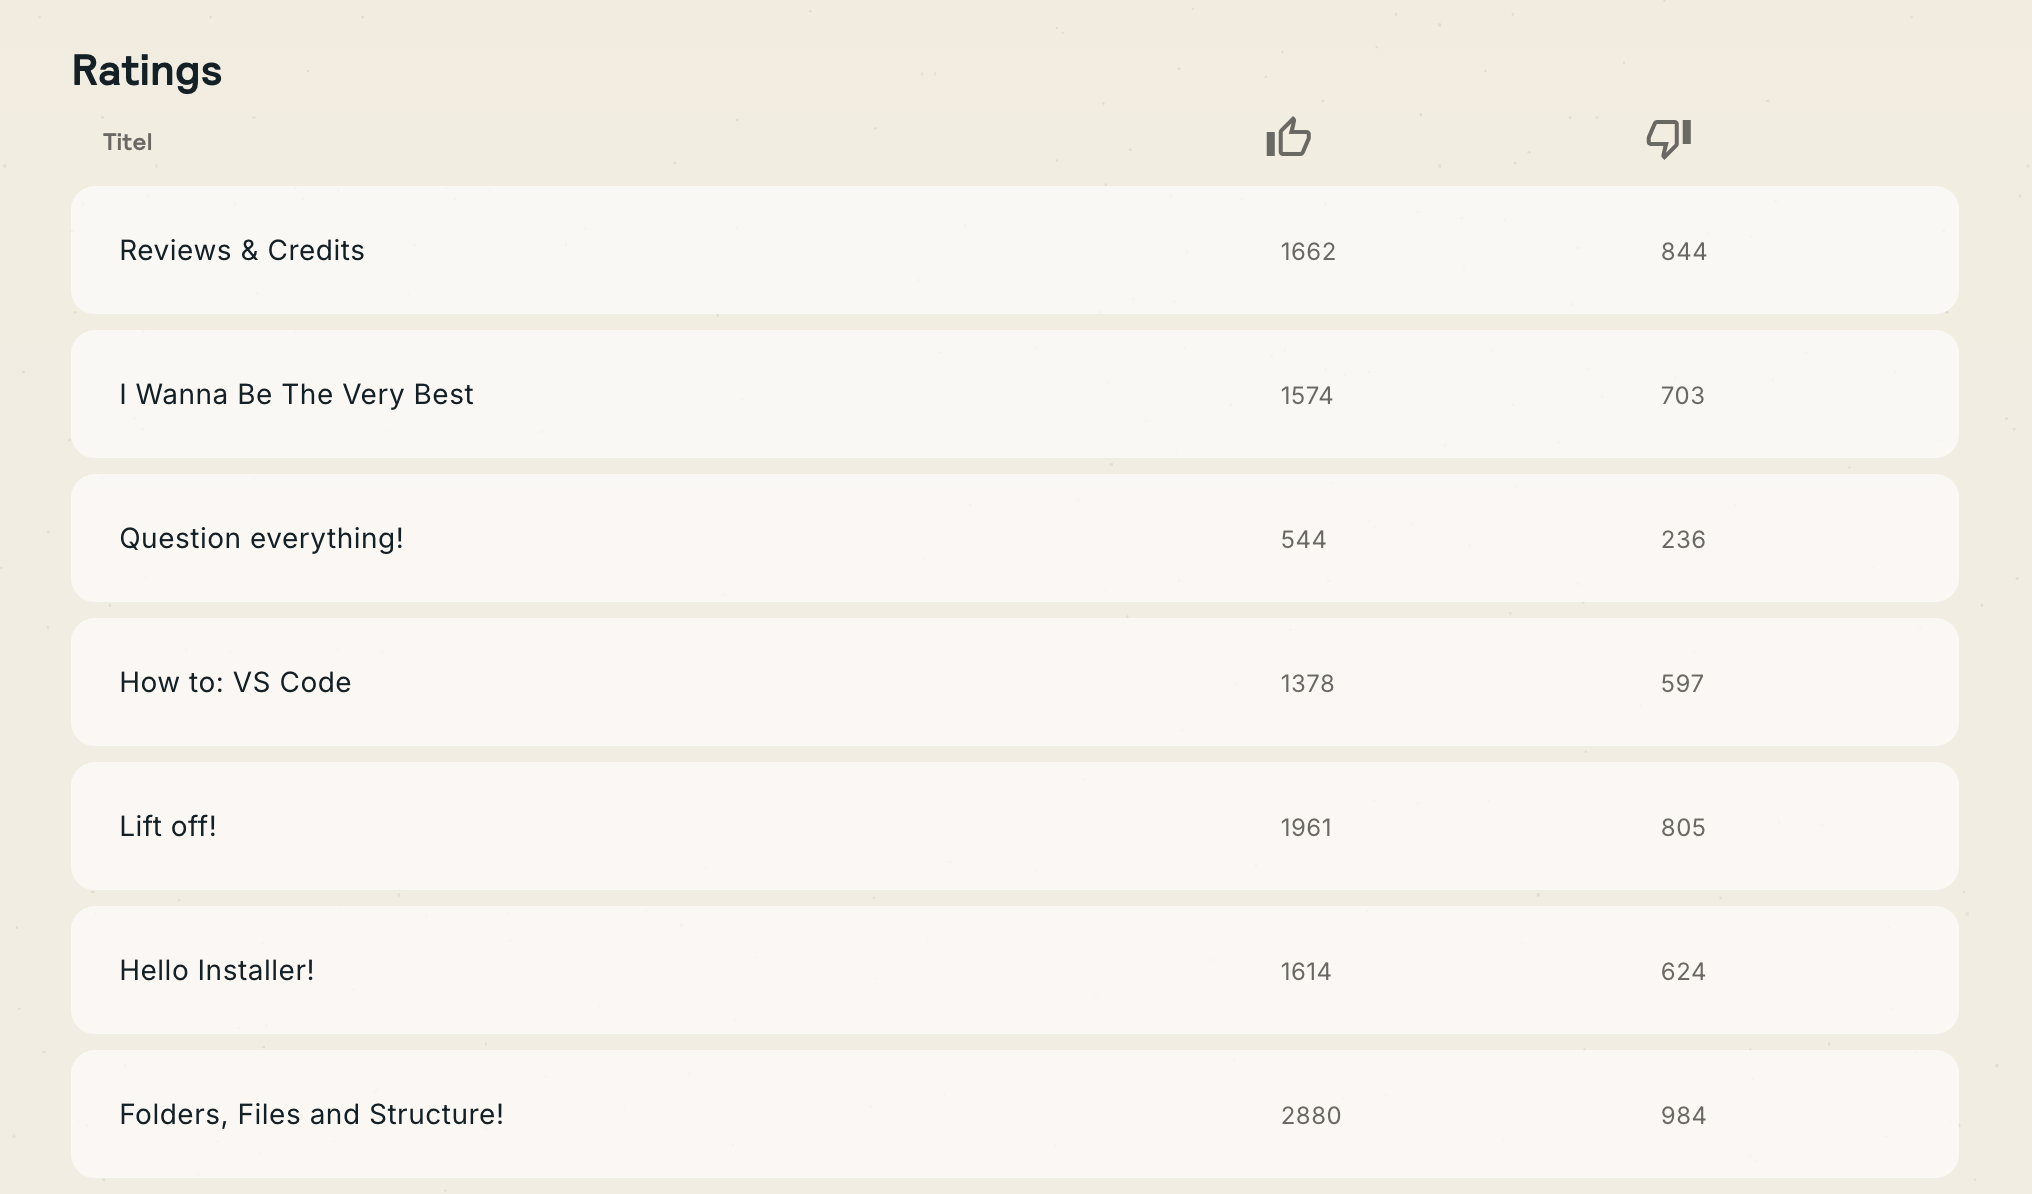Viewport: 2032px width, 1194px height.
Task: Select the 984 dislikes count
Action: point(1684,1115)
